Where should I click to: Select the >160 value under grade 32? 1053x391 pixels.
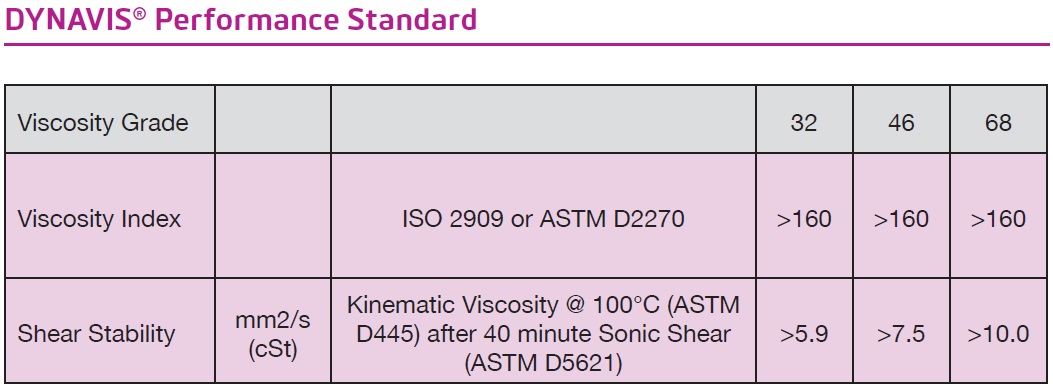pos(804,219)
